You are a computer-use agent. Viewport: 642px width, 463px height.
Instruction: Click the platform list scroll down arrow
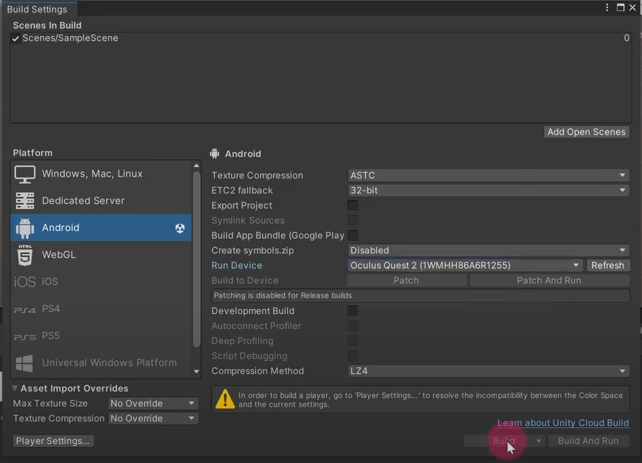point(197,371)
